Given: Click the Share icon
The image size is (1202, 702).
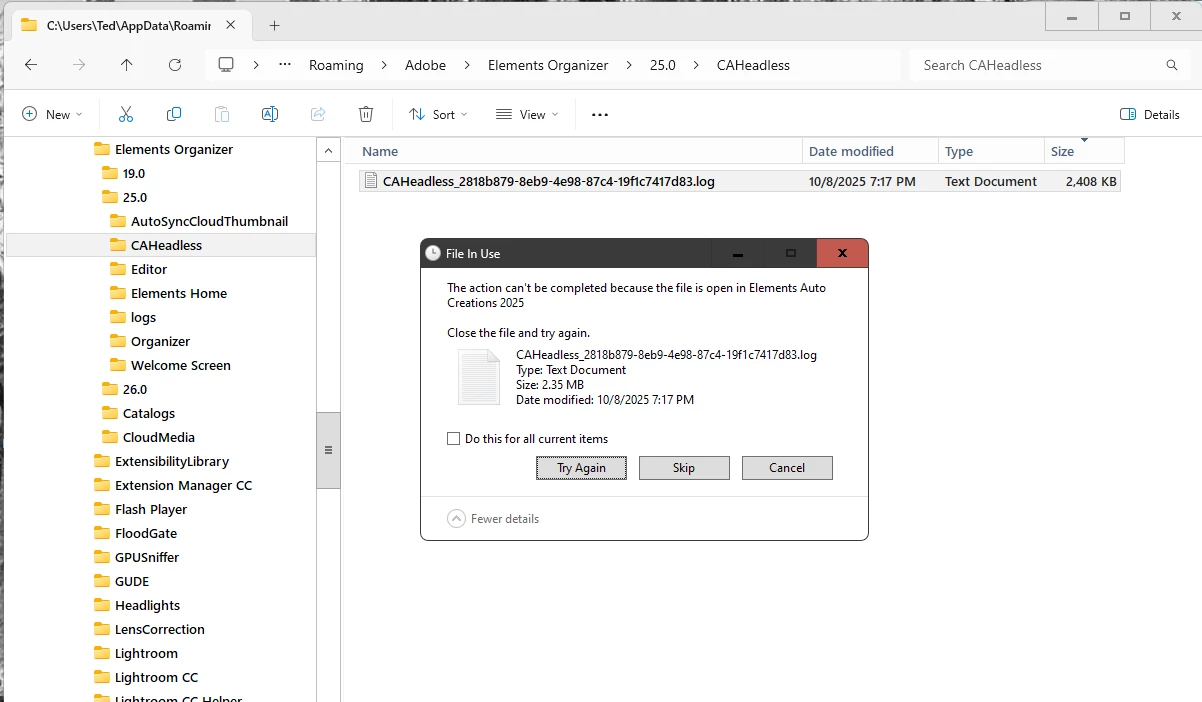Looking at the screenshot, I should coord(318,114).
